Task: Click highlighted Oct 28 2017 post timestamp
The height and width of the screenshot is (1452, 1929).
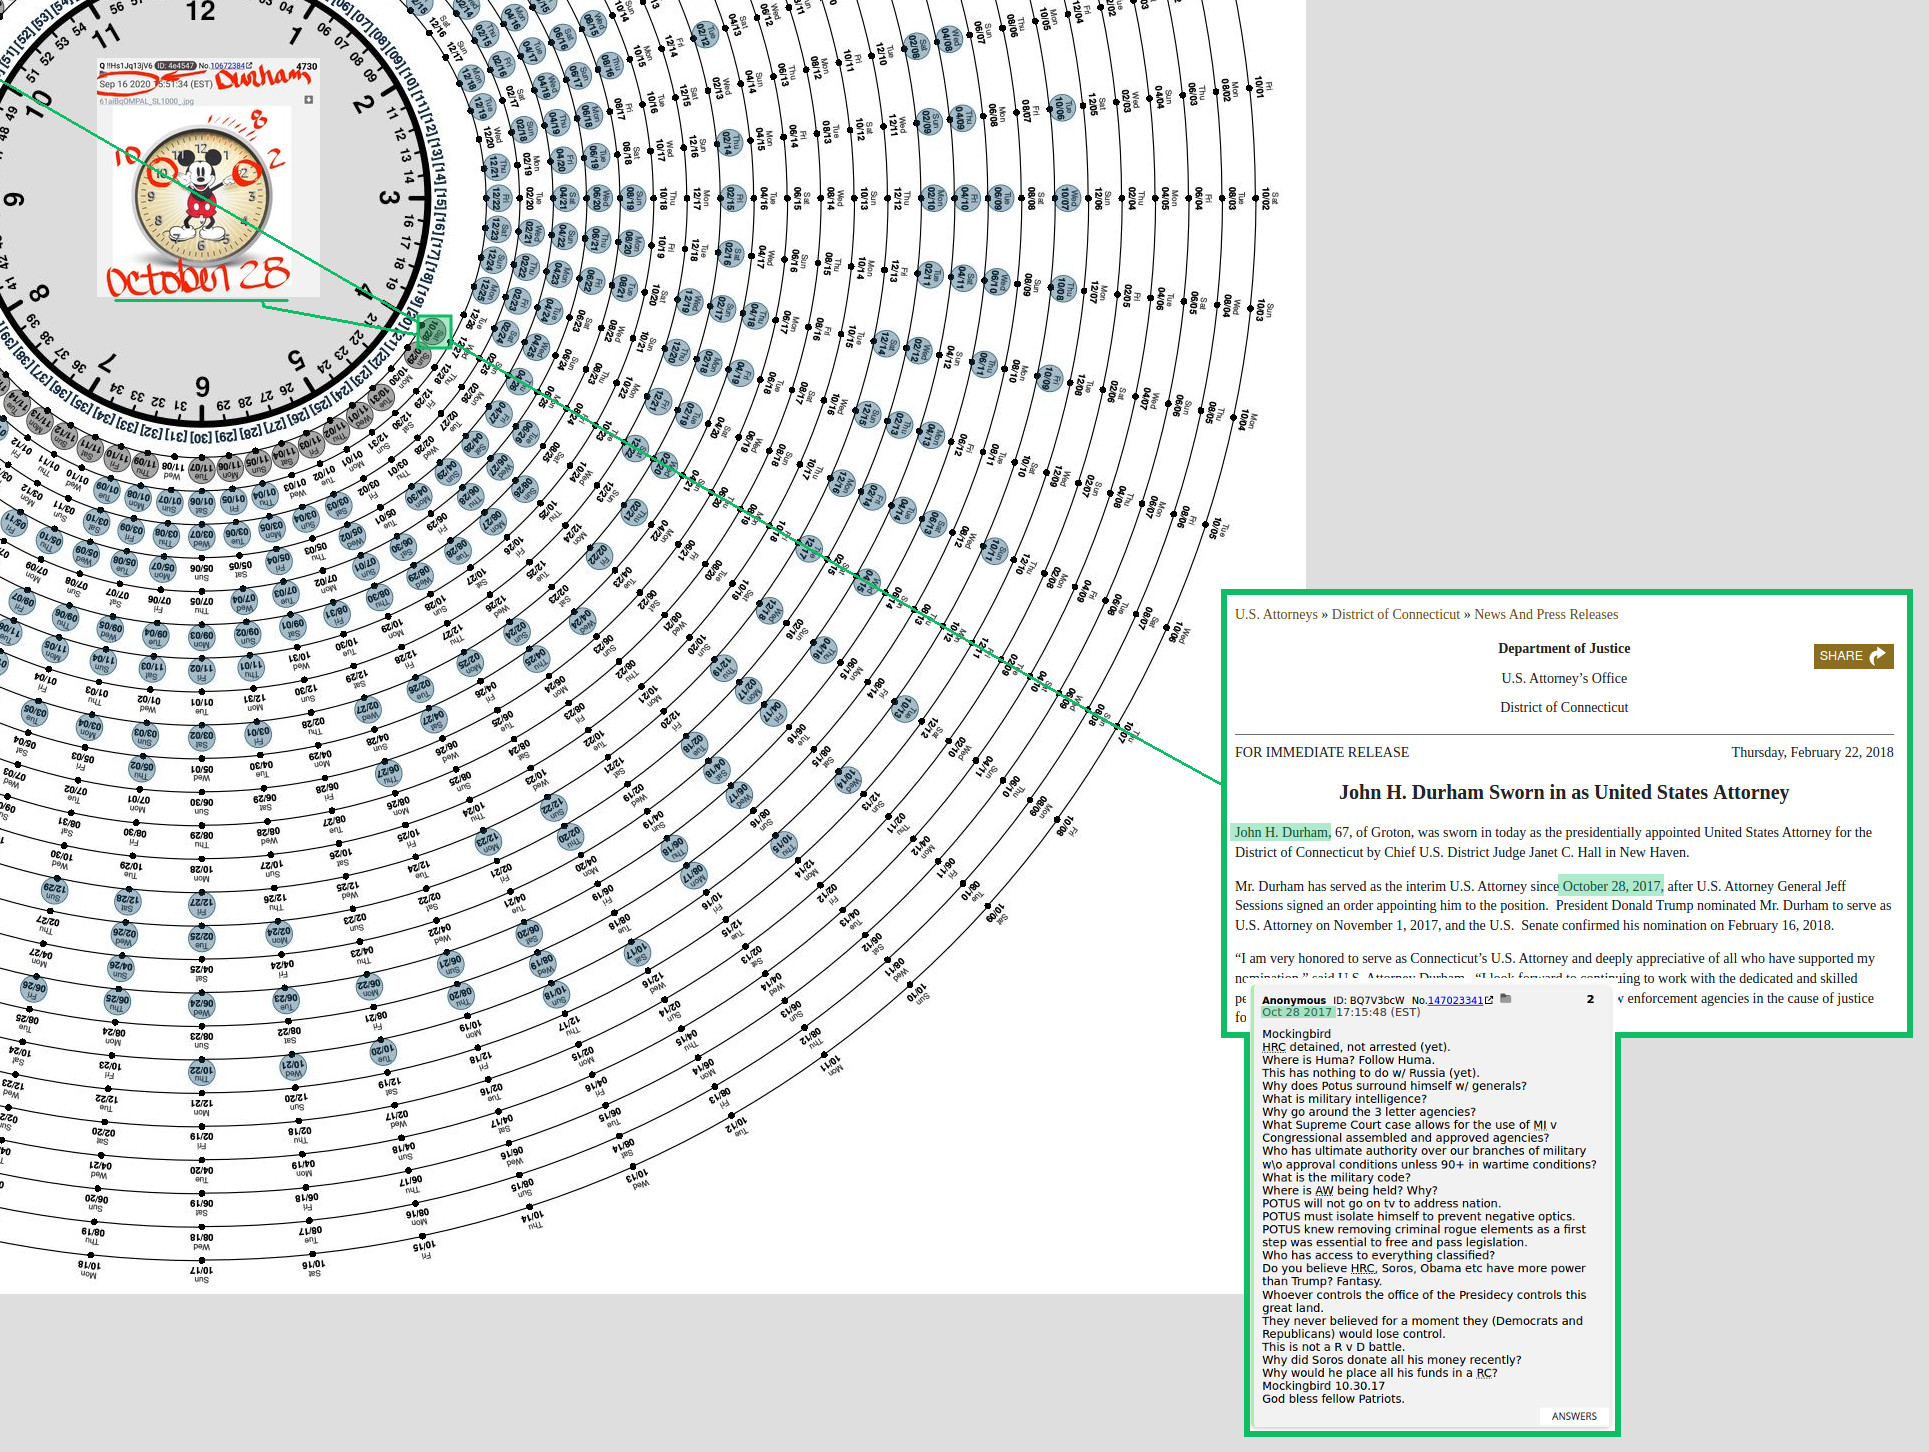Action: (x=1297, y=1012)
